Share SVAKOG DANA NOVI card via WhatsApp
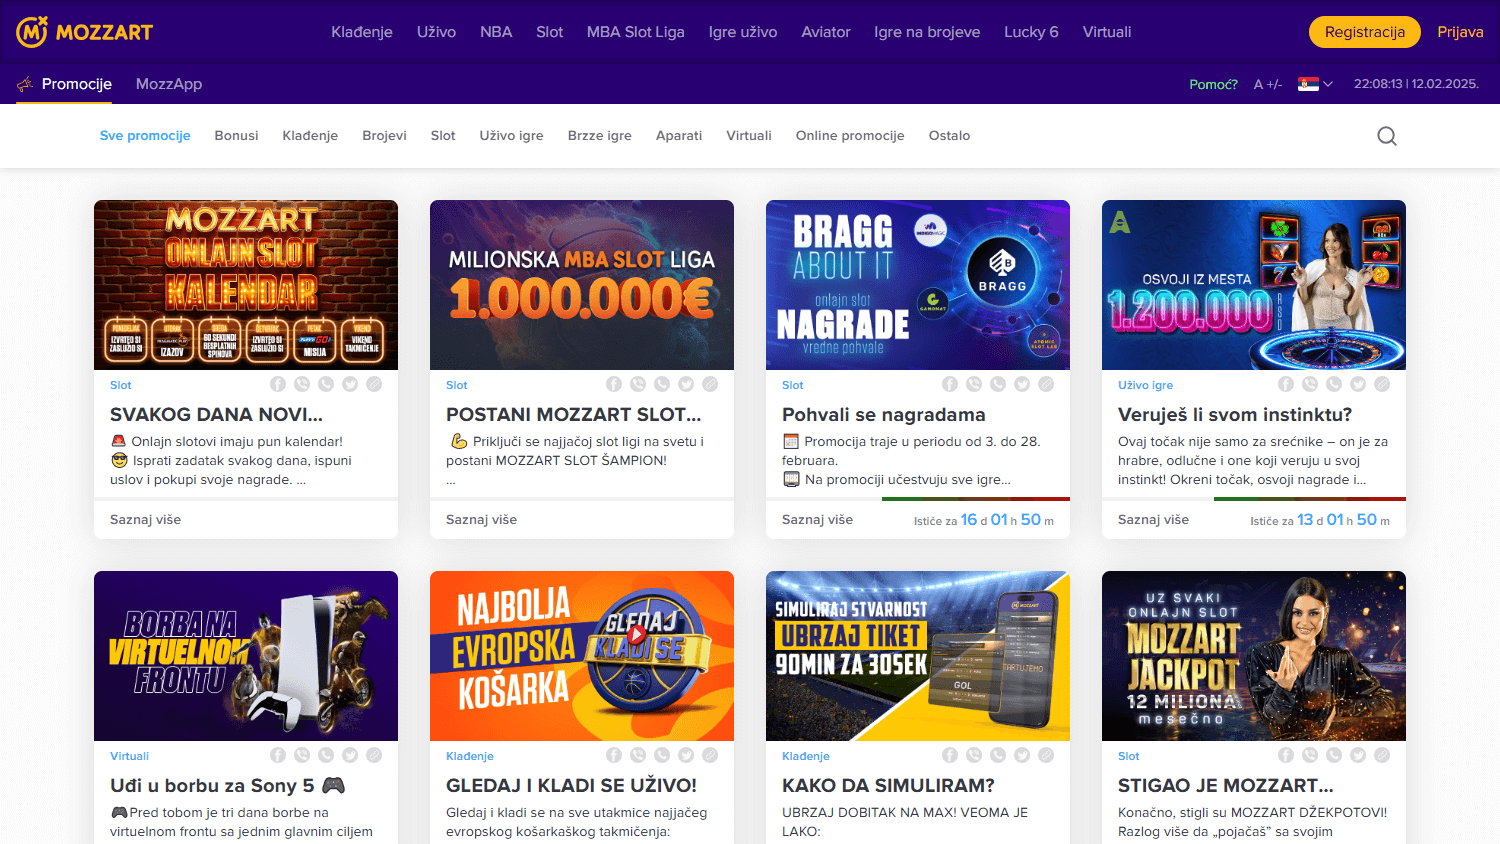1500x844 pixels. (326, 384)
